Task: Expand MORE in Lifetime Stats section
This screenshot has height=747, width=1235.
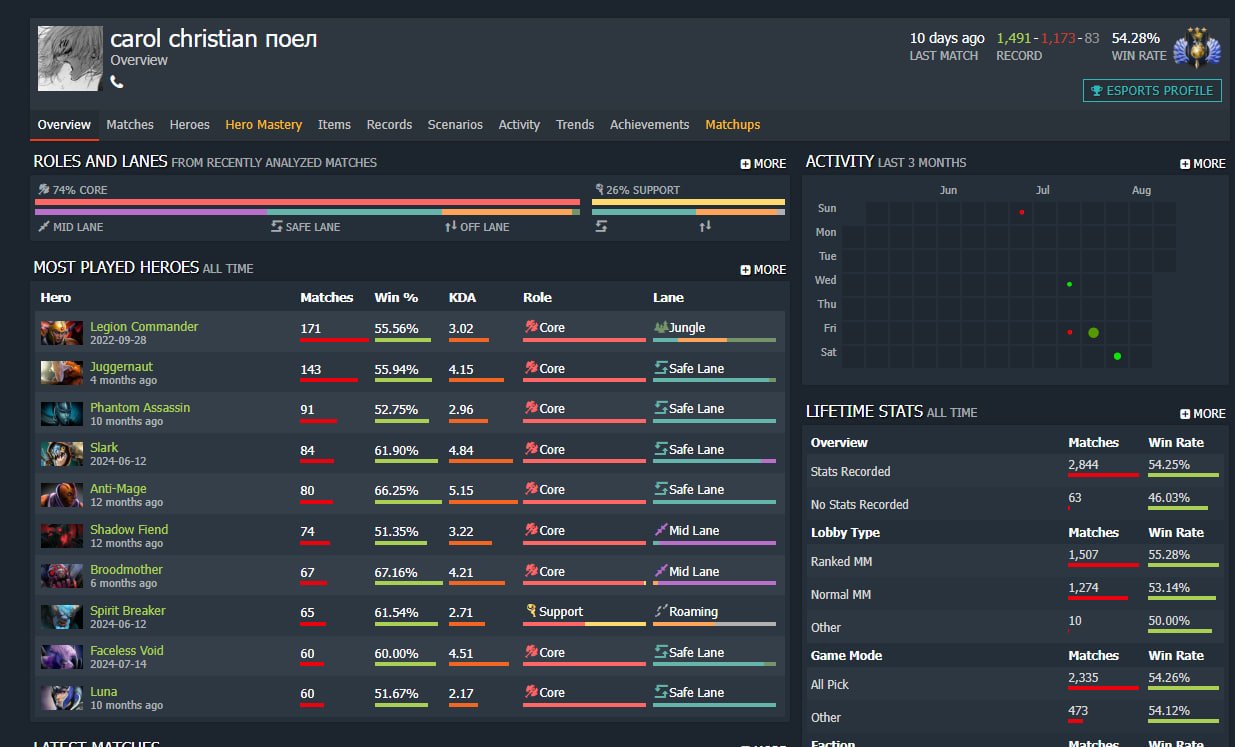Action: (x=1202, y=413)
